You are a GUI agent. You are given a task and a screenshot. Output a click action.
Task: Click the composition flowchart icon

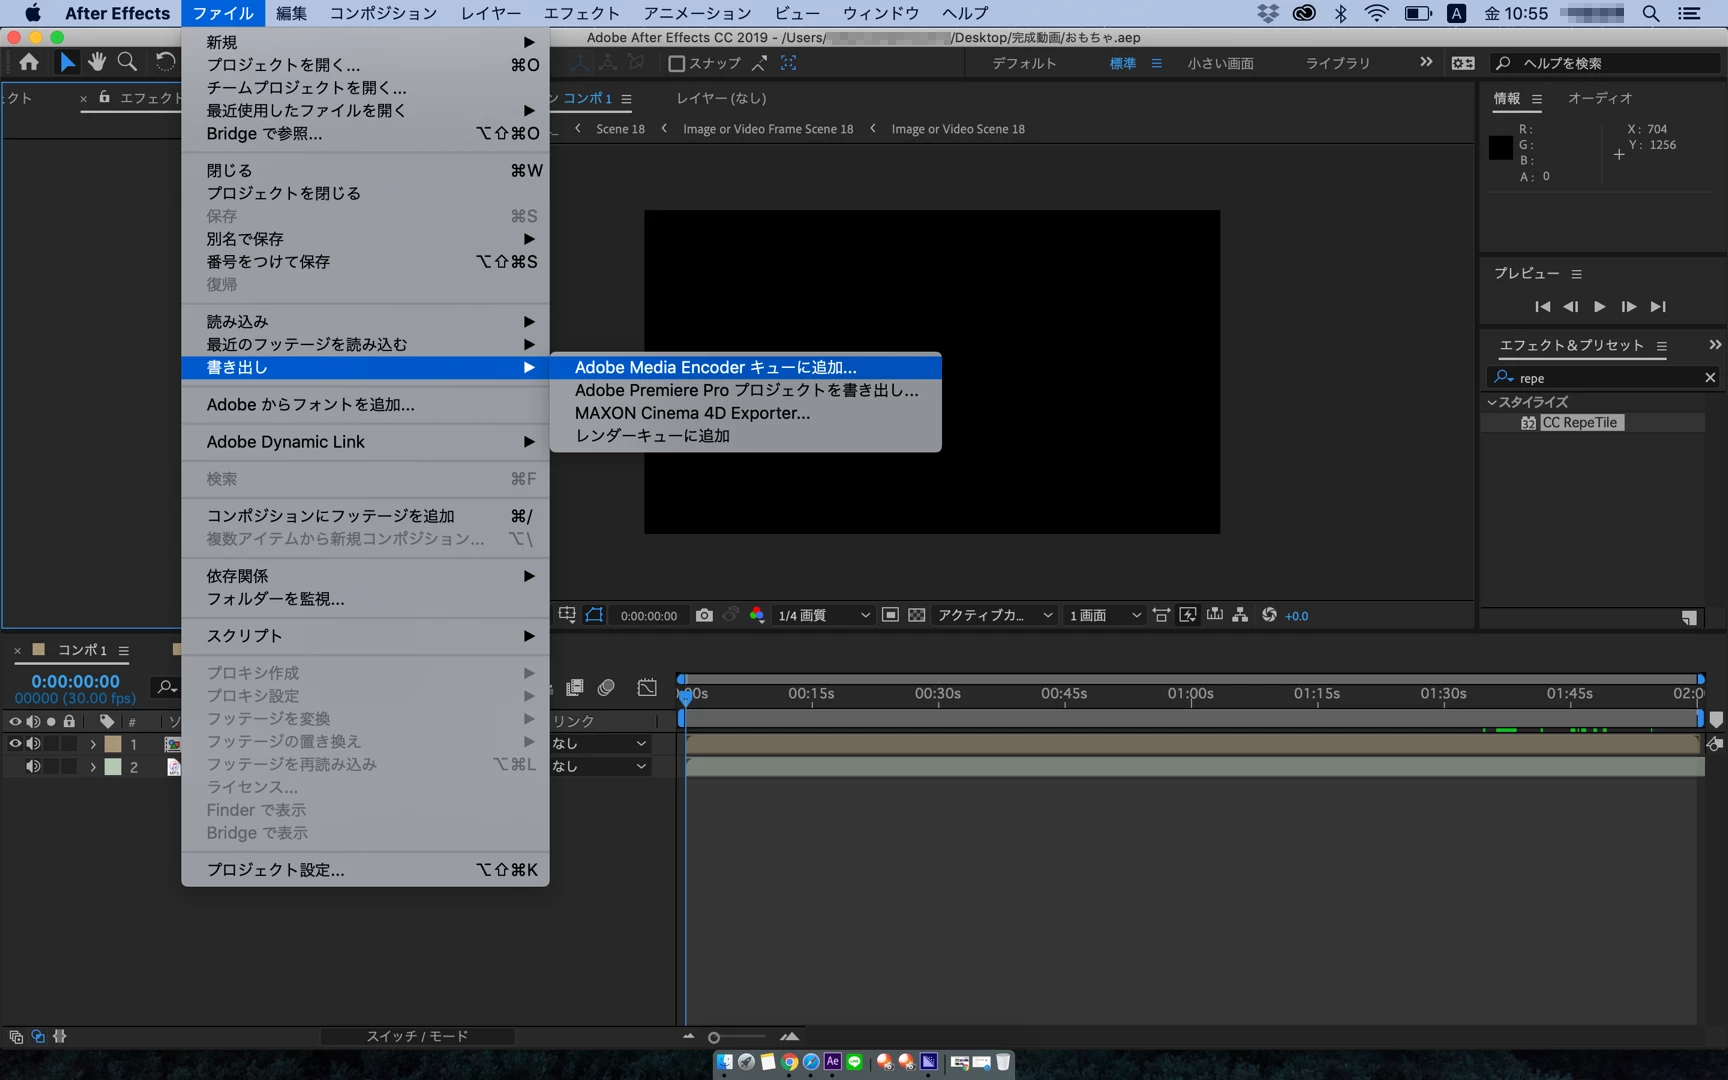click(1240, 615)
